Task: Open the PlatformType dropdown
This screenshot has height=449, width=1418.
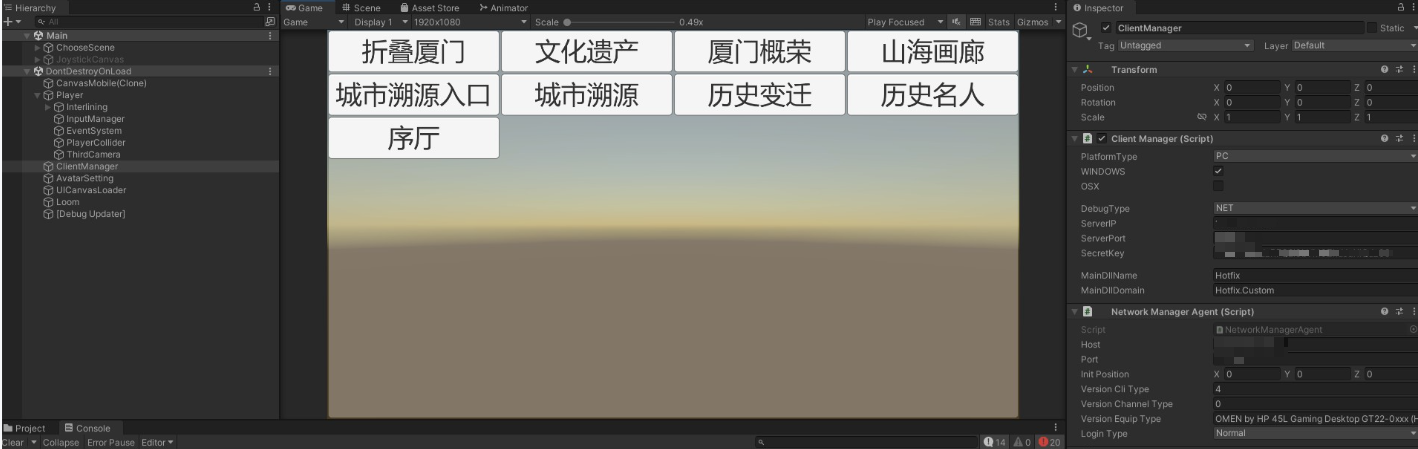Action: point(1314,157)
